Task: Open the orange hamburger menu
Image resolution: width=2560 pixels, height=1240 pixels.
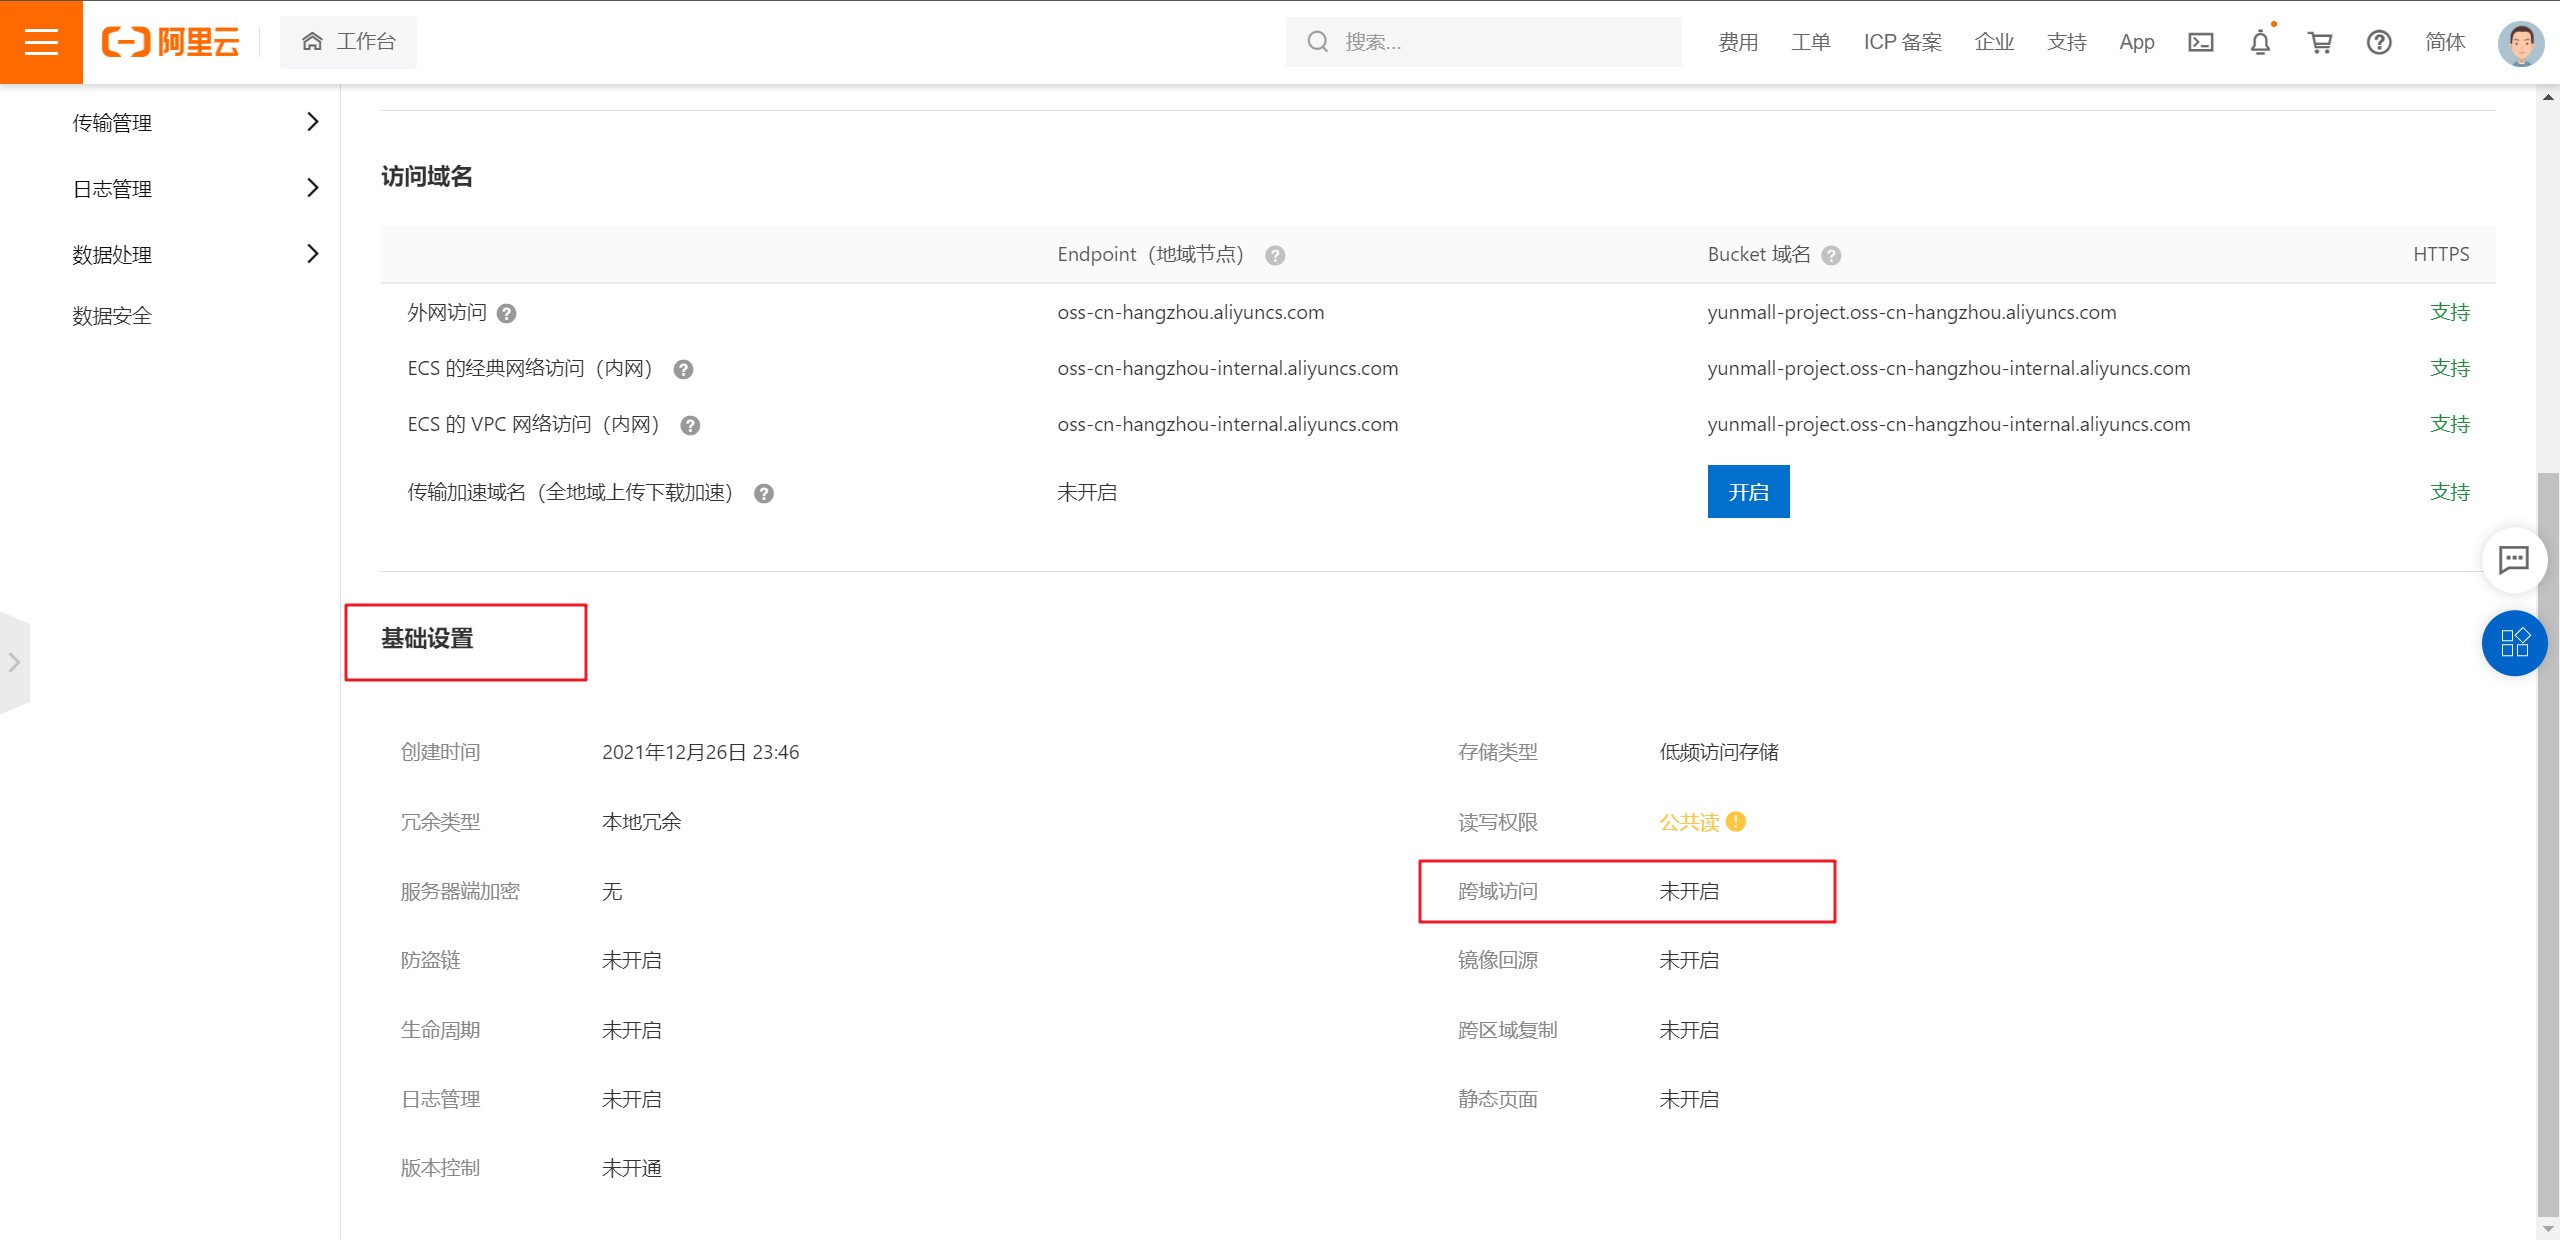Action: (41, 42)
